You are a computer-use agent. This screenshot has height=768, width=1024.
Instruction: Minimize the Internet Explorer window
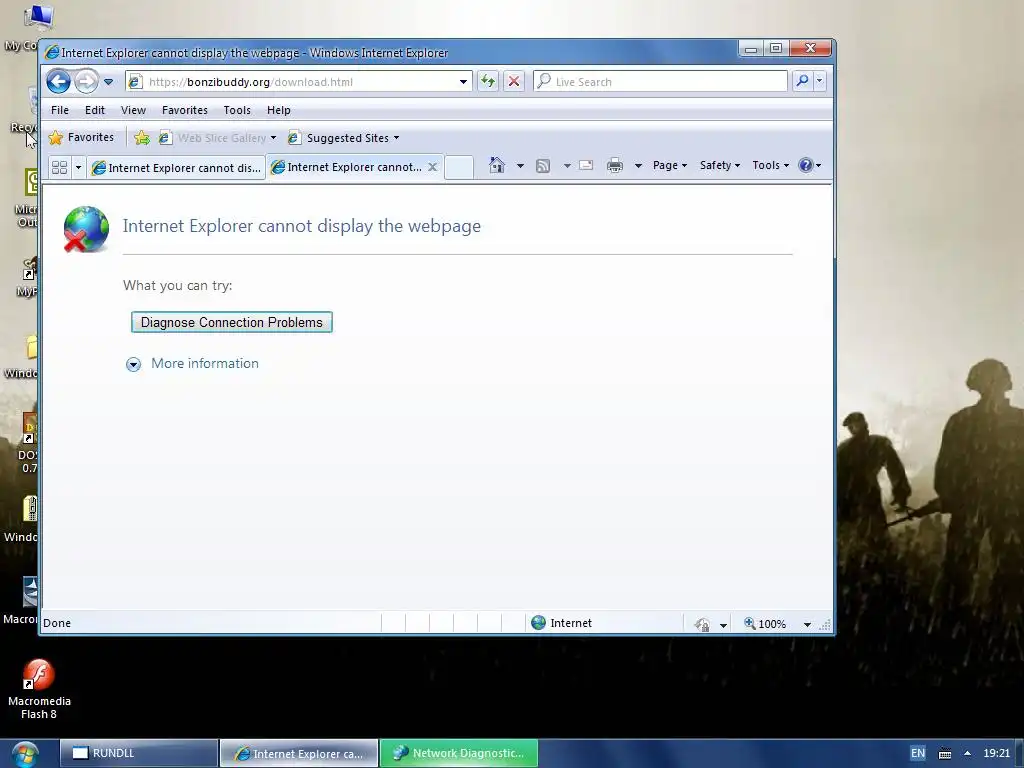tap(751, 48)
